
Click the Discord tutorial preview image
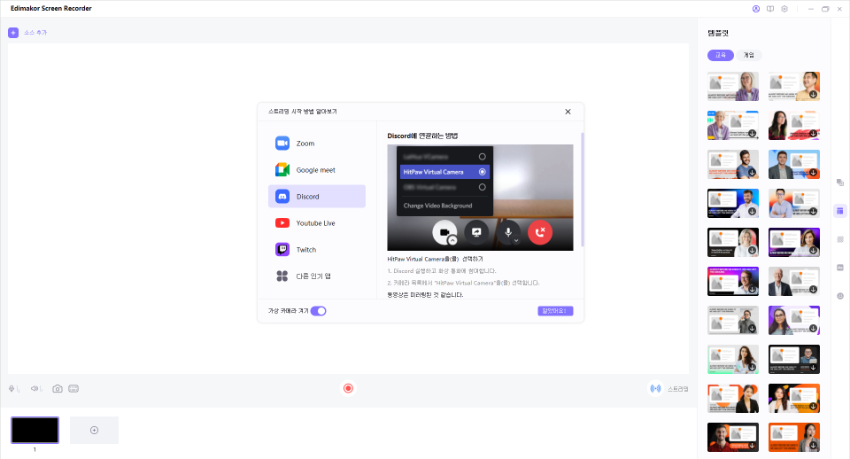[480, 197]
